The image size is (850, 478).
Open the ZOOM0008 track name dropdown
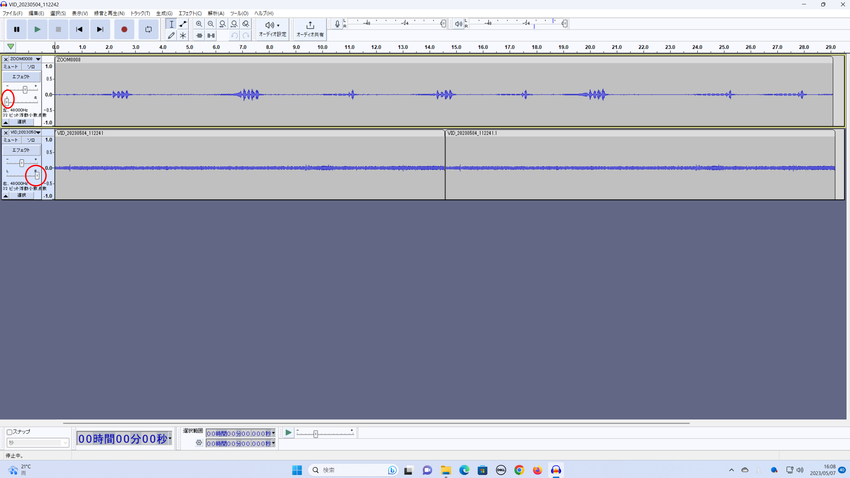pyautogui.click(x=25, y=59)
